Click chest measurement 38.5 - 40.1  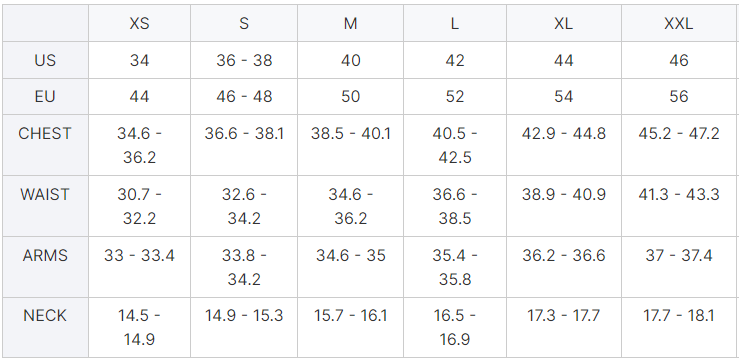[351, 134]
